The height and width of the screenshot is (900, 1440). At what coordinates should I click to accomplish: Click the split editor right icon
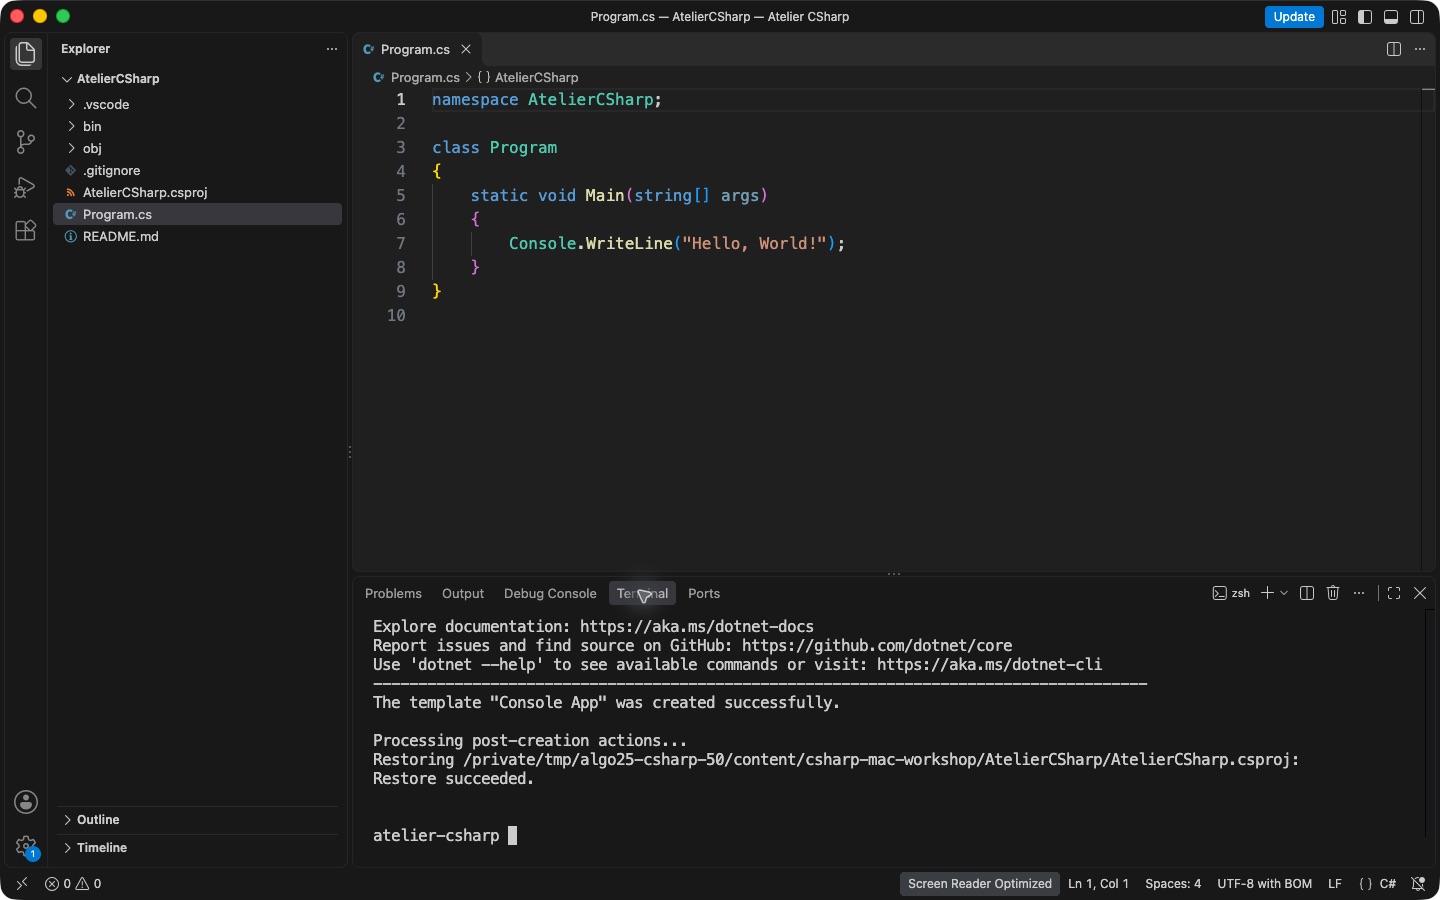tap(1394, 49)
